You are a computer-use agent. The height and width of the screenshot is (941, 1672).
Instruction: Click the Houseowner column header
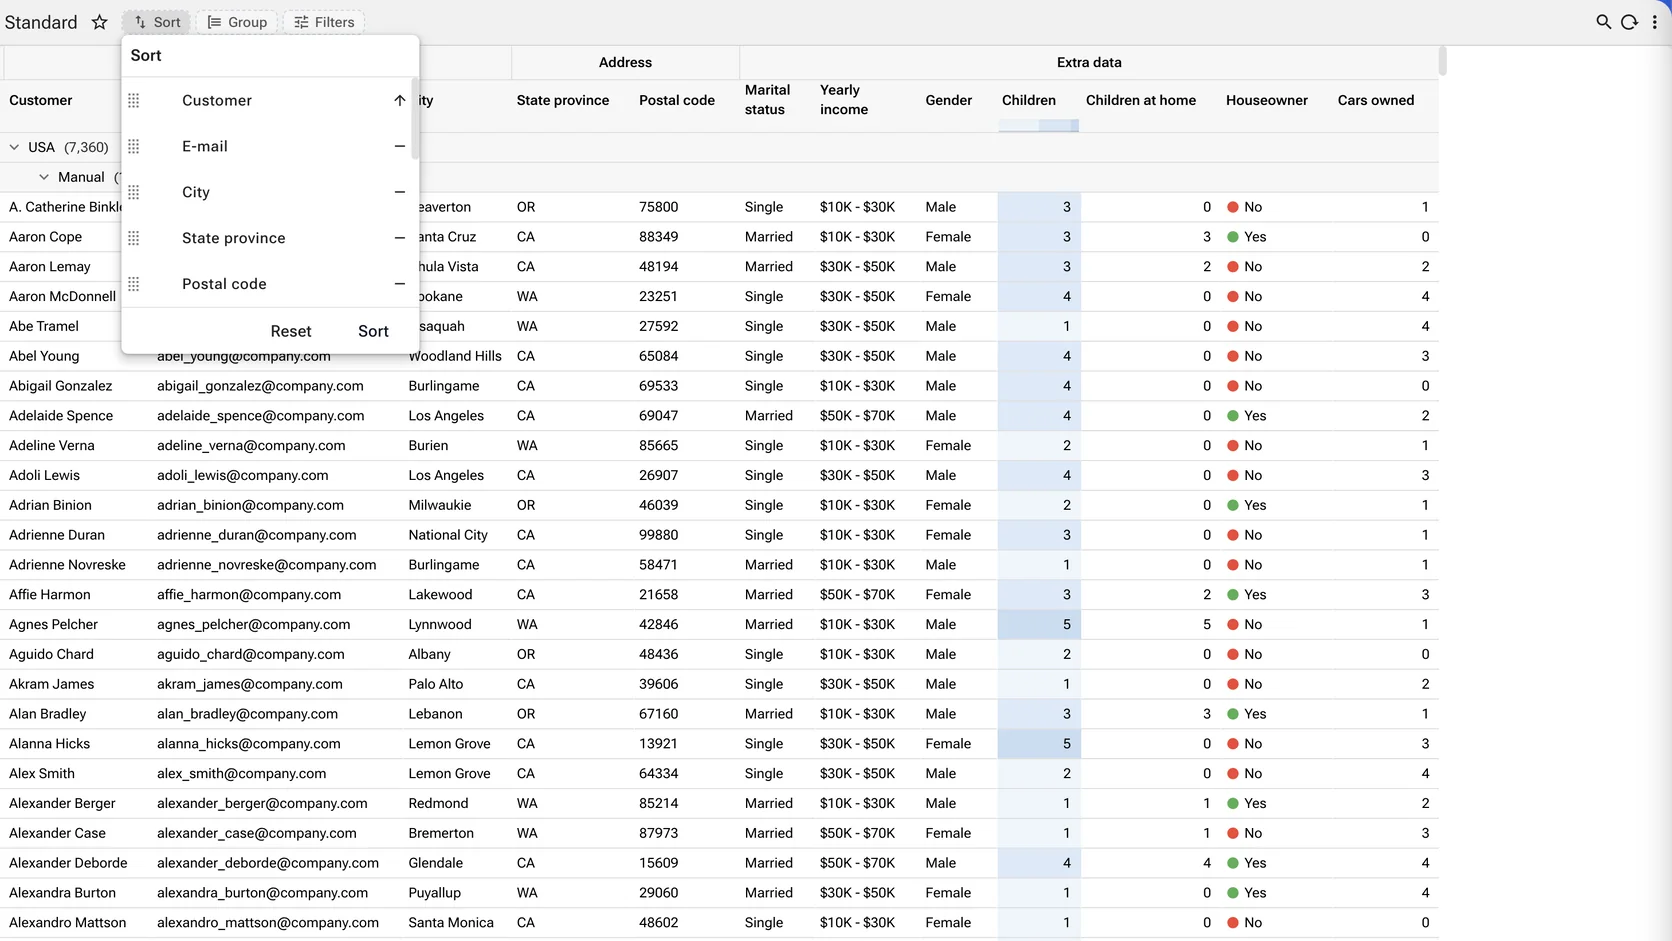(1267, 100)
